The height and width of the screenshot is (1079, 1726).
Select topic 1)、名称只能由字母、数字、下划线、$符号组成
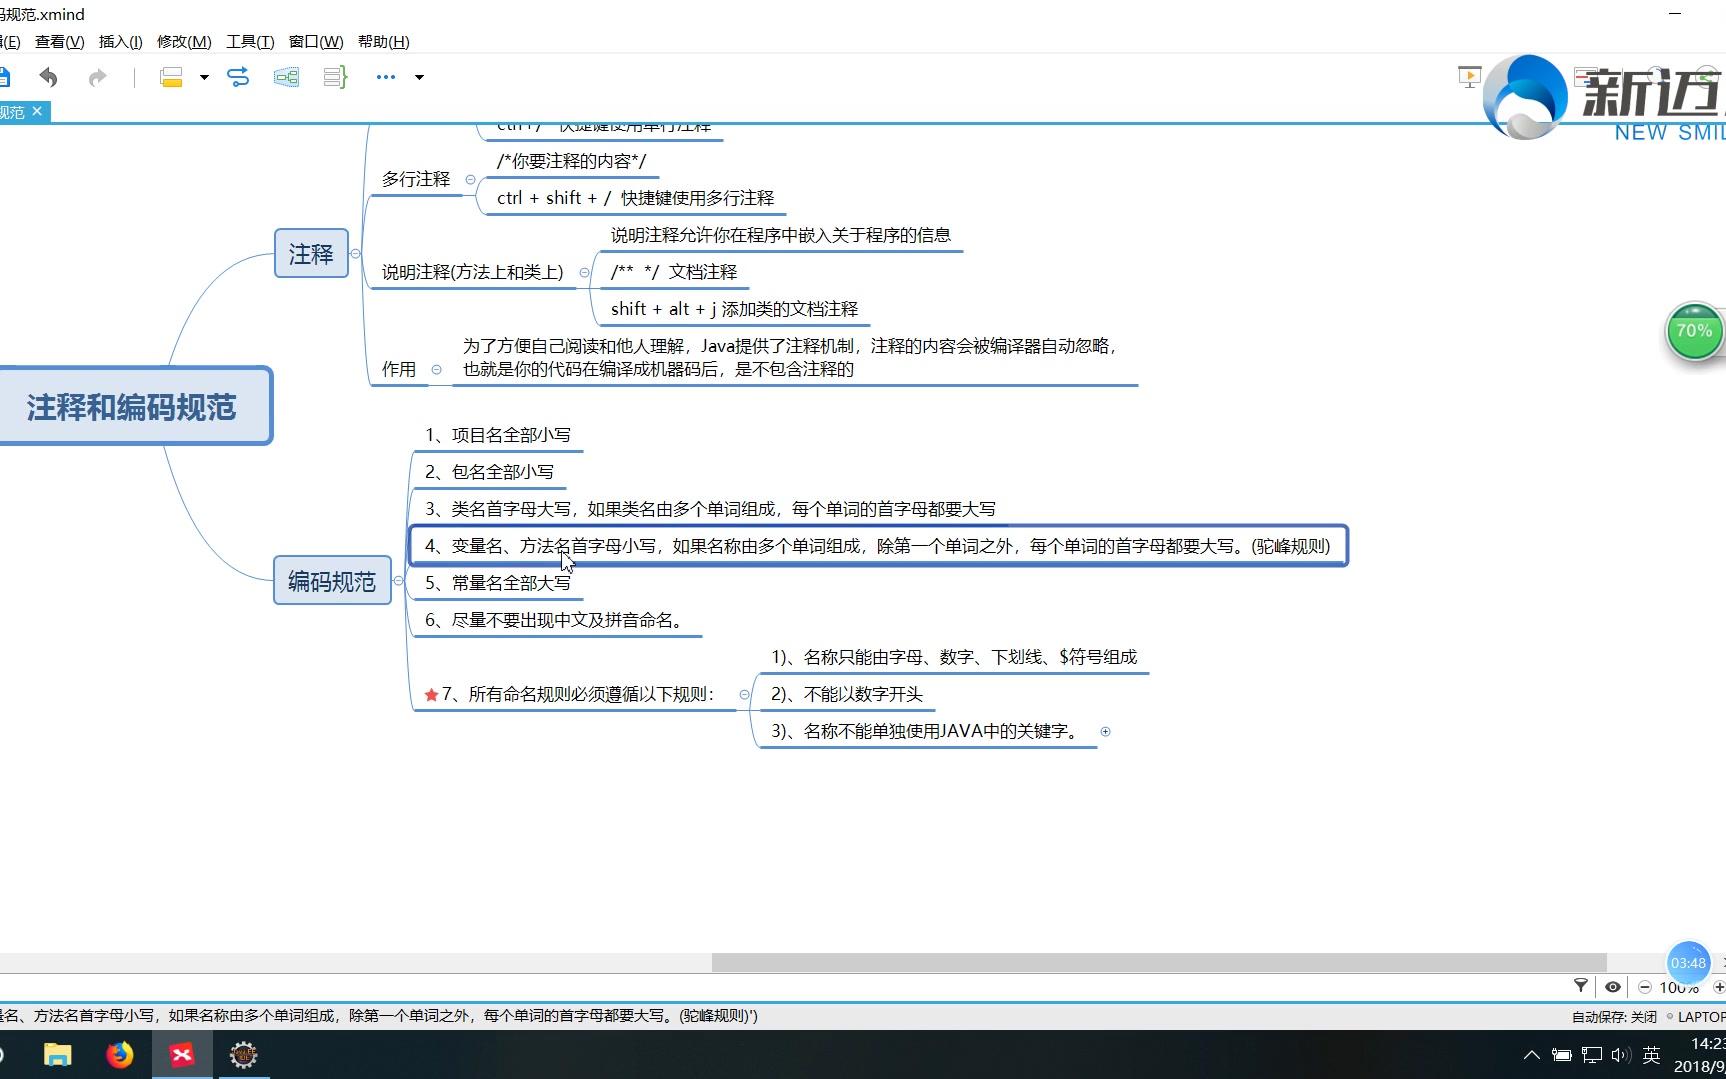tap(954, 657)
